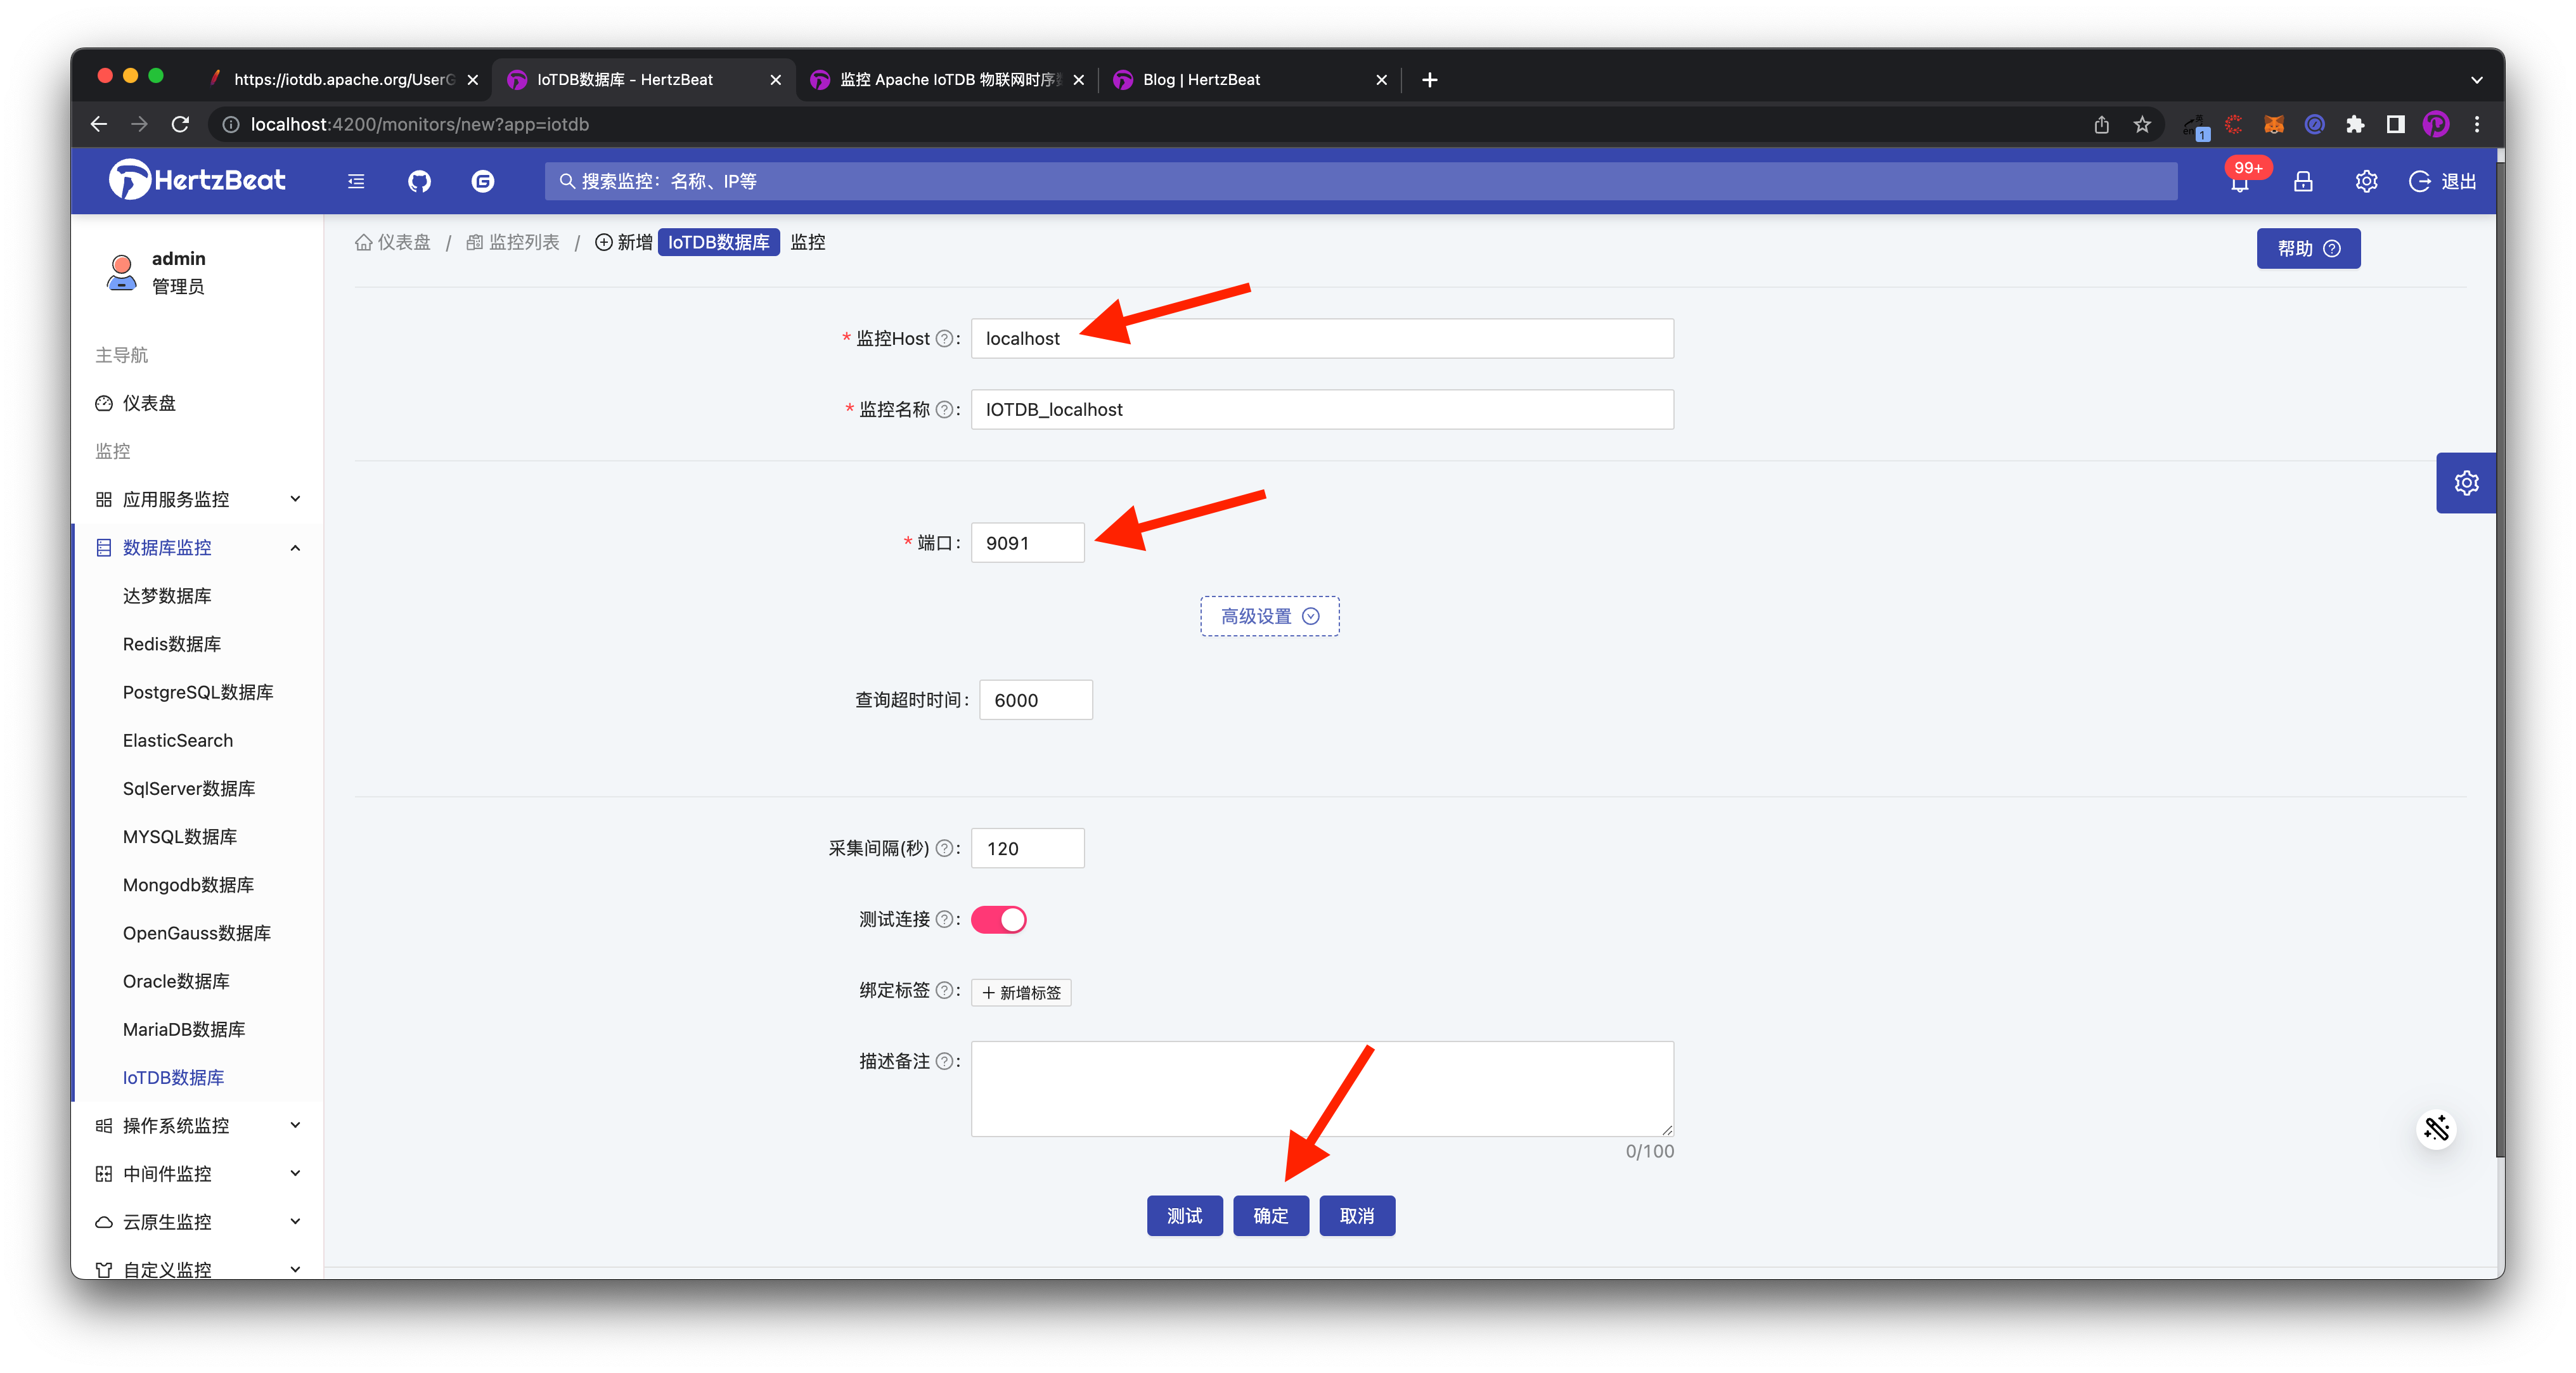
Task: Click the lock screen icon
Action: (x=2303, y=181)
